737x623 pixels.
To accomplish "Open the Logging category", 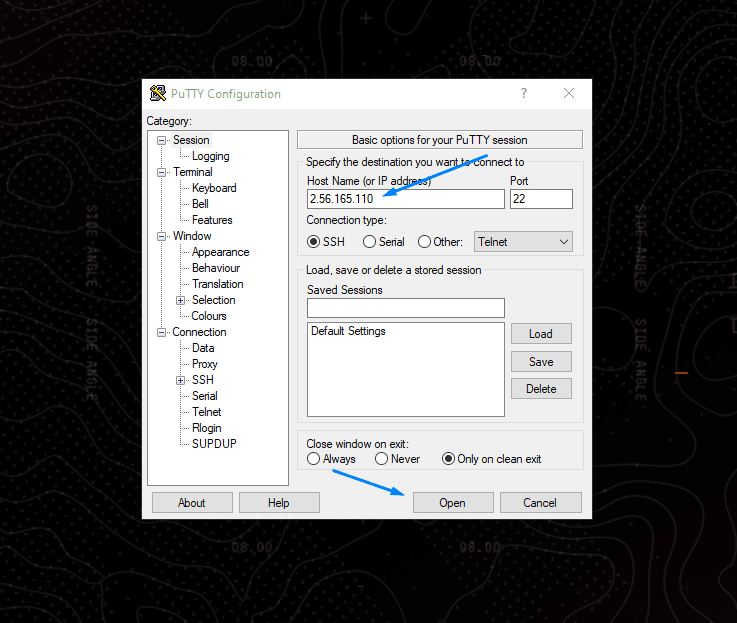I will (211, 156).
